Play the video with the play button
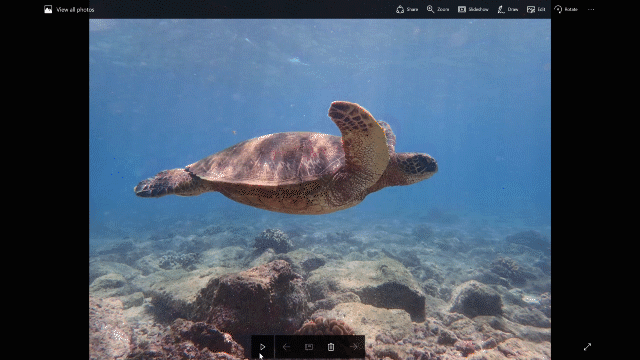Screen dimensions: 640x360 (262, 347)
